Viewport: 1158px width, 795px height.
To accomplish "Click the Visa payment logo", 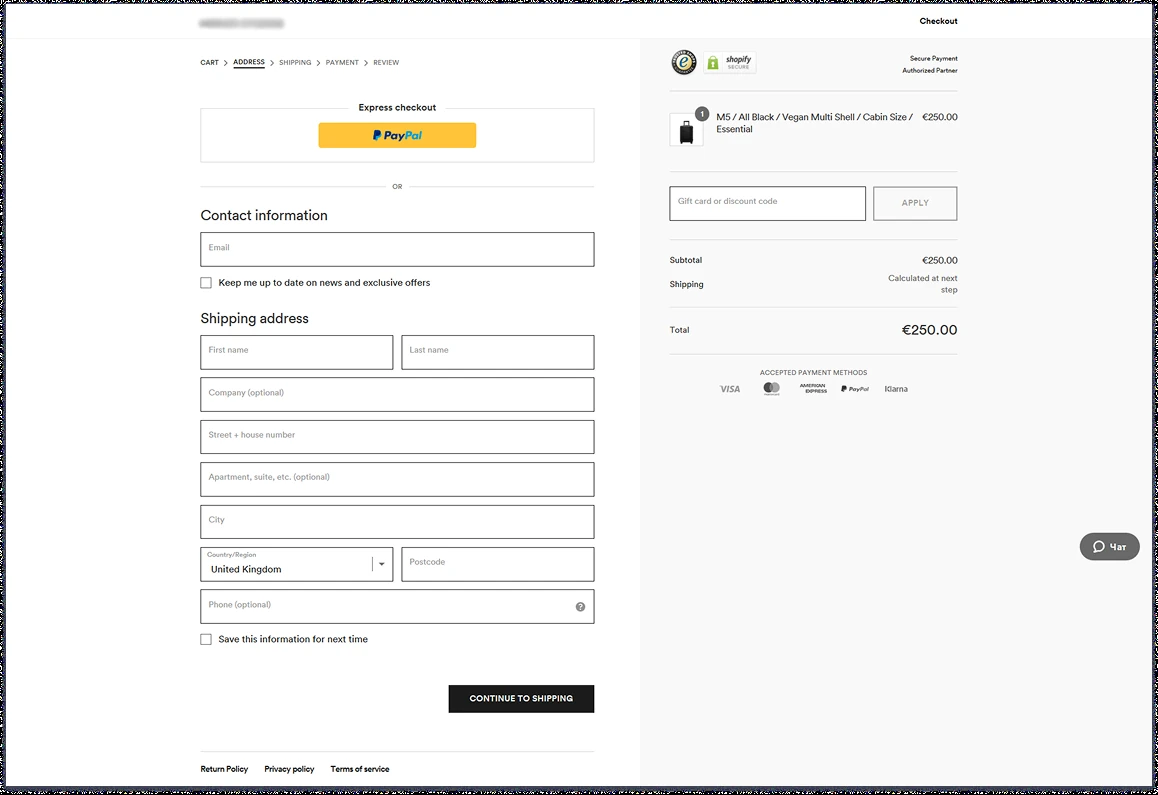I will click(x=730, y=389).
